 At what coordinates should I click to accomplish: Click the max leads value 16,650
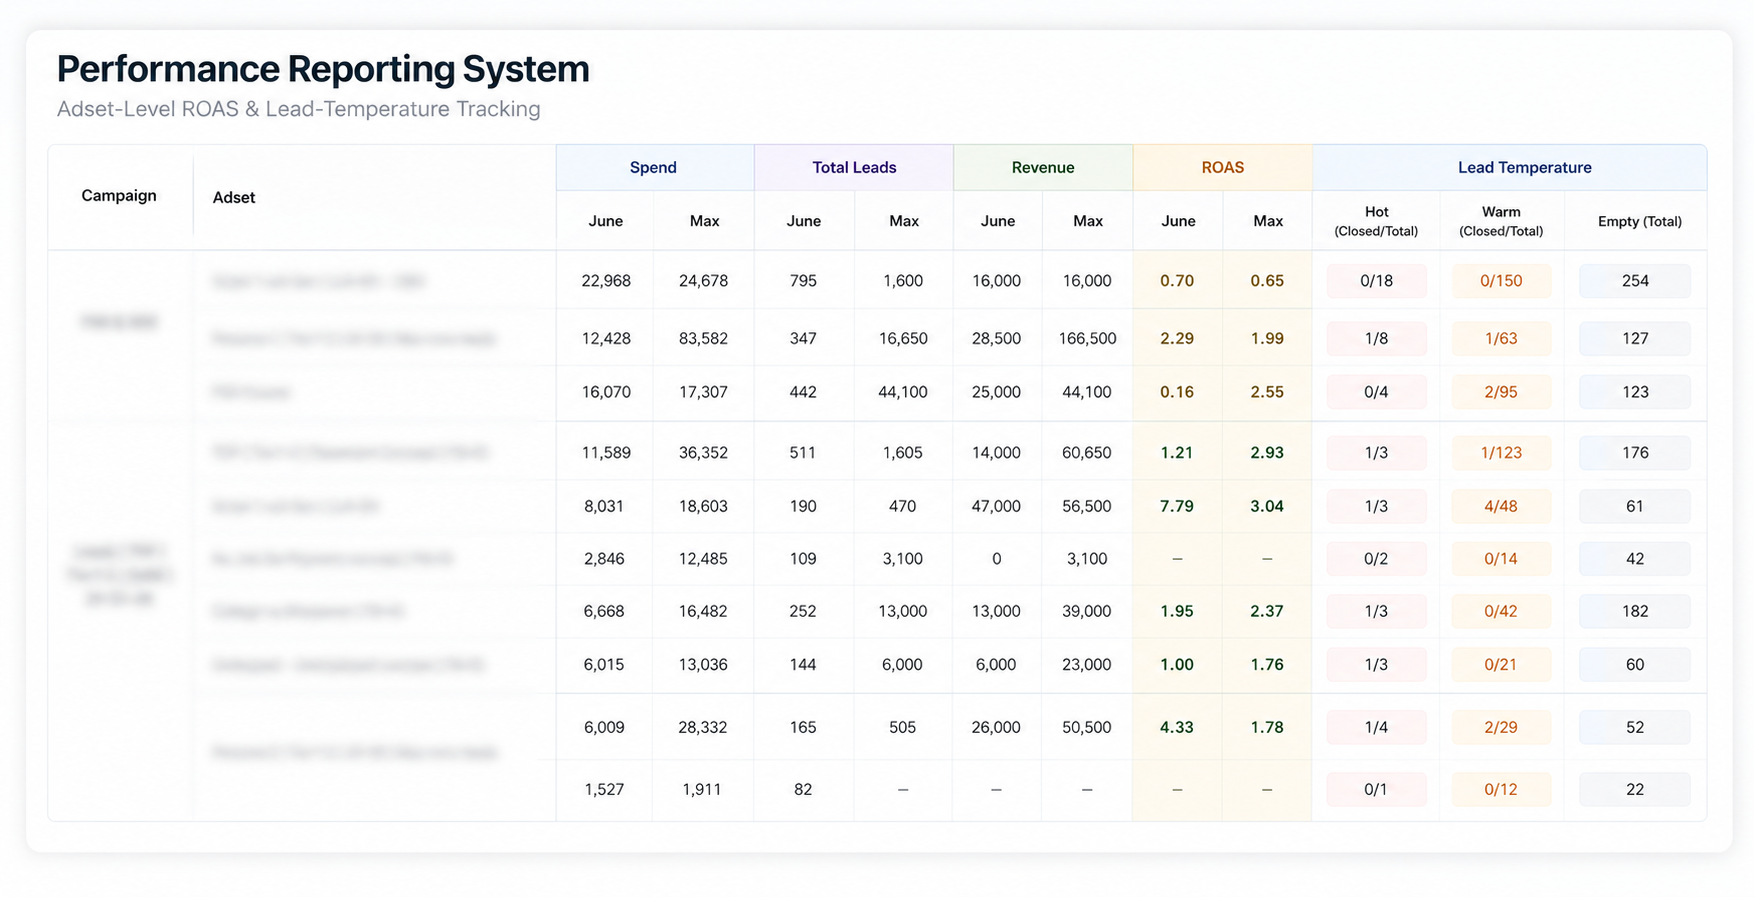(x=903, y=339)
